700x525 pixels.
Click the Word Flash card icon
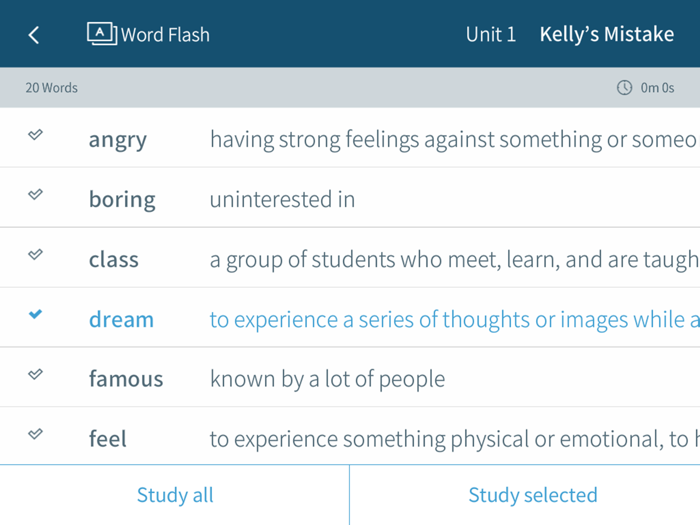[x=101, y=34]
